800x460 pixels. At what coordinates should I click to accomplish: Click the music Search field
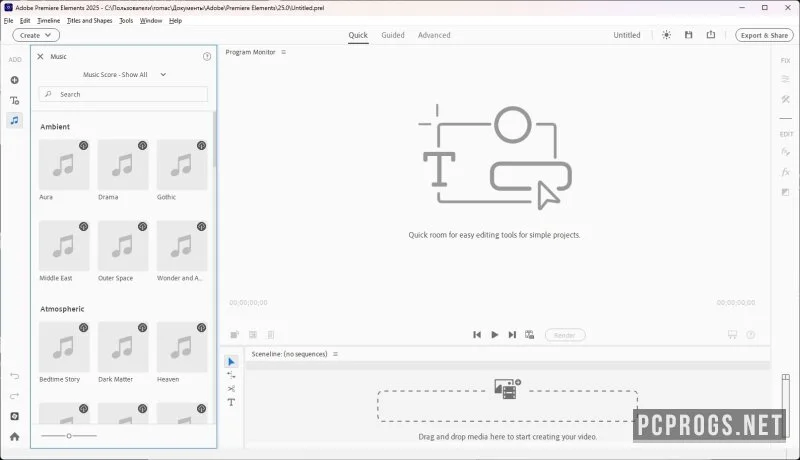coord(123,94)
